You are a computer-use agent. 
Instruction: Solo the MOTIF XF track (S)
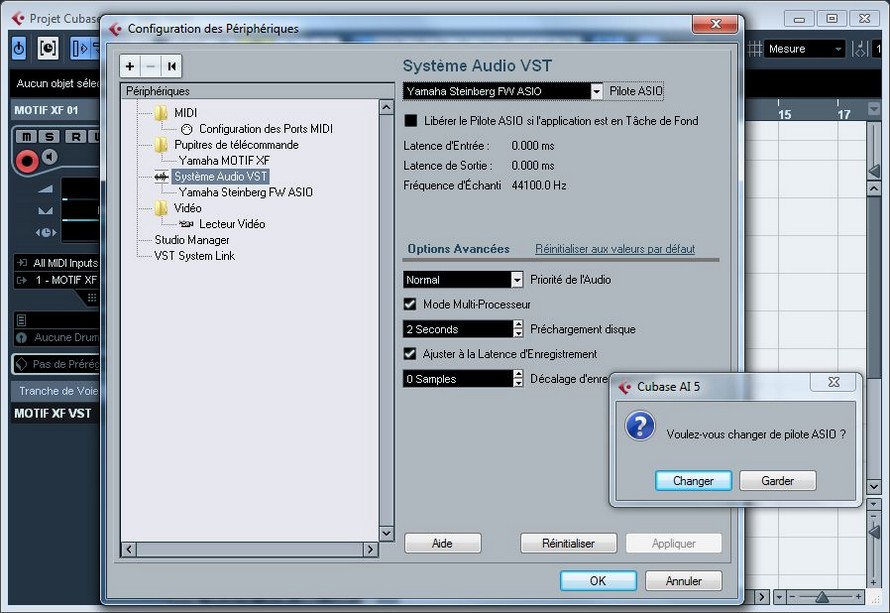point(48,136)
